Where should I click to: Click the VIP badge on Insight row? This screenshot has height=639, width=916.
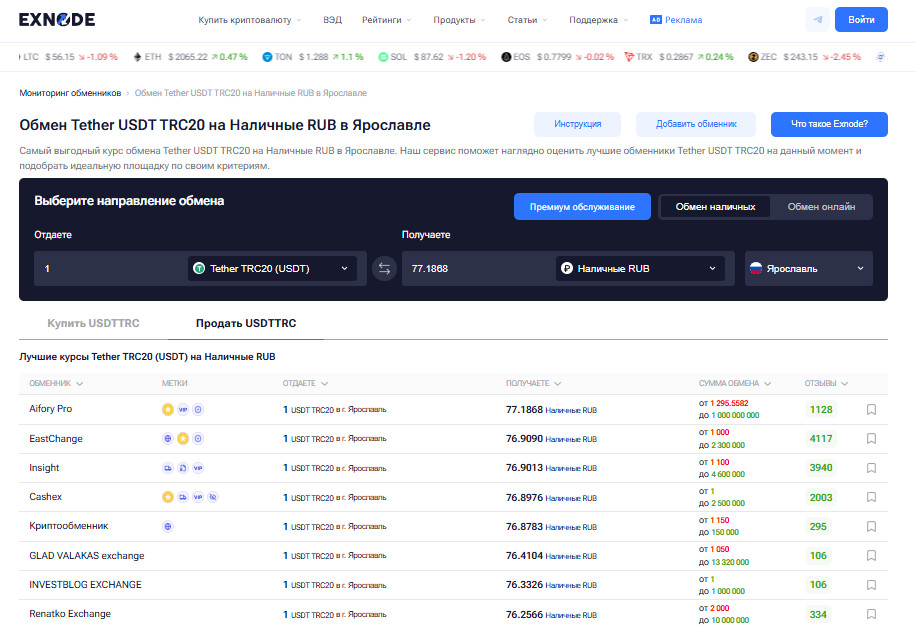(x=198, y=468)
